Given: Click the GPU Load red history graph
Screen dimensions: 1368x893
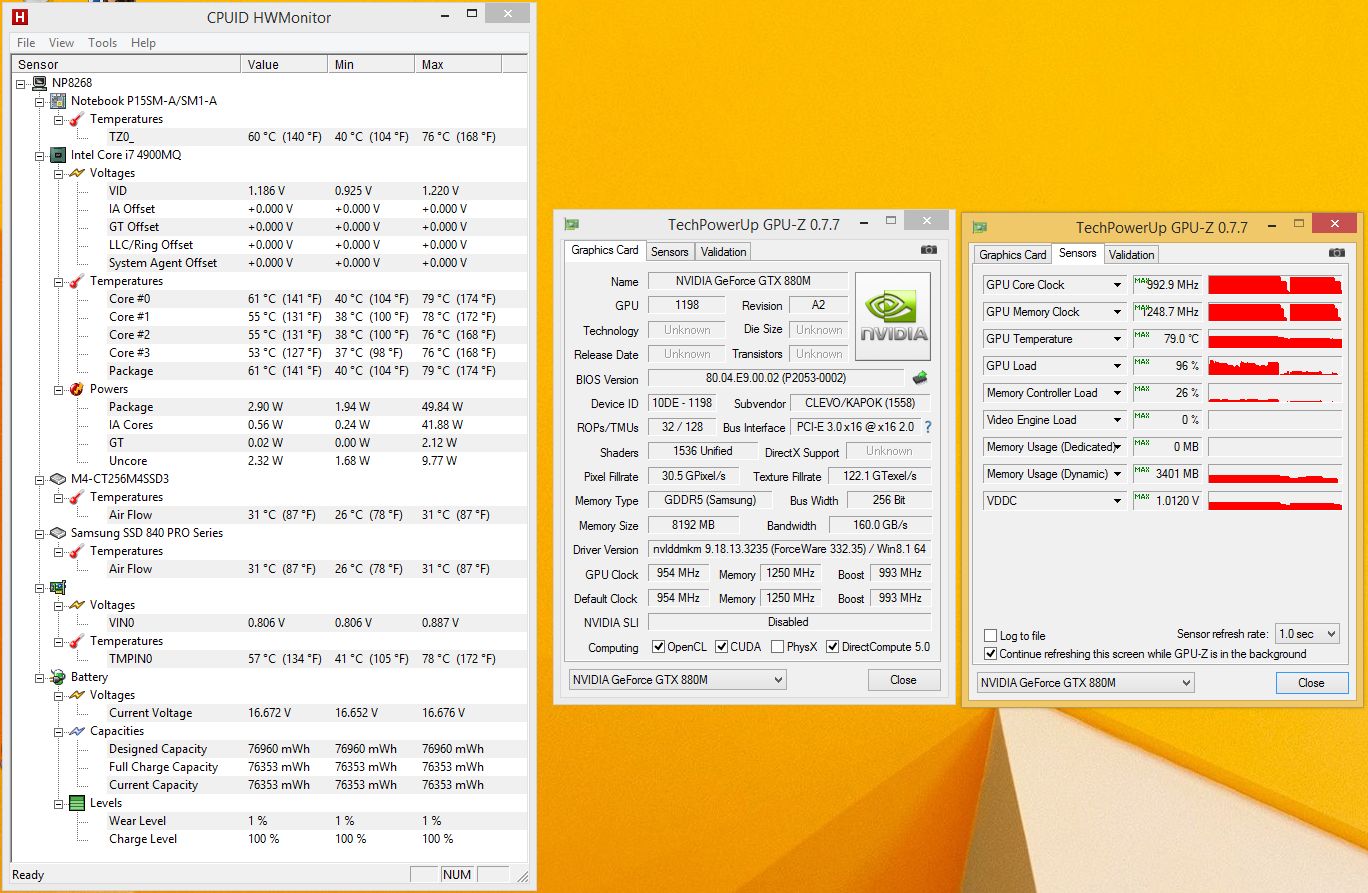Looking at the screenshot, I should (x=1275, y=366).
